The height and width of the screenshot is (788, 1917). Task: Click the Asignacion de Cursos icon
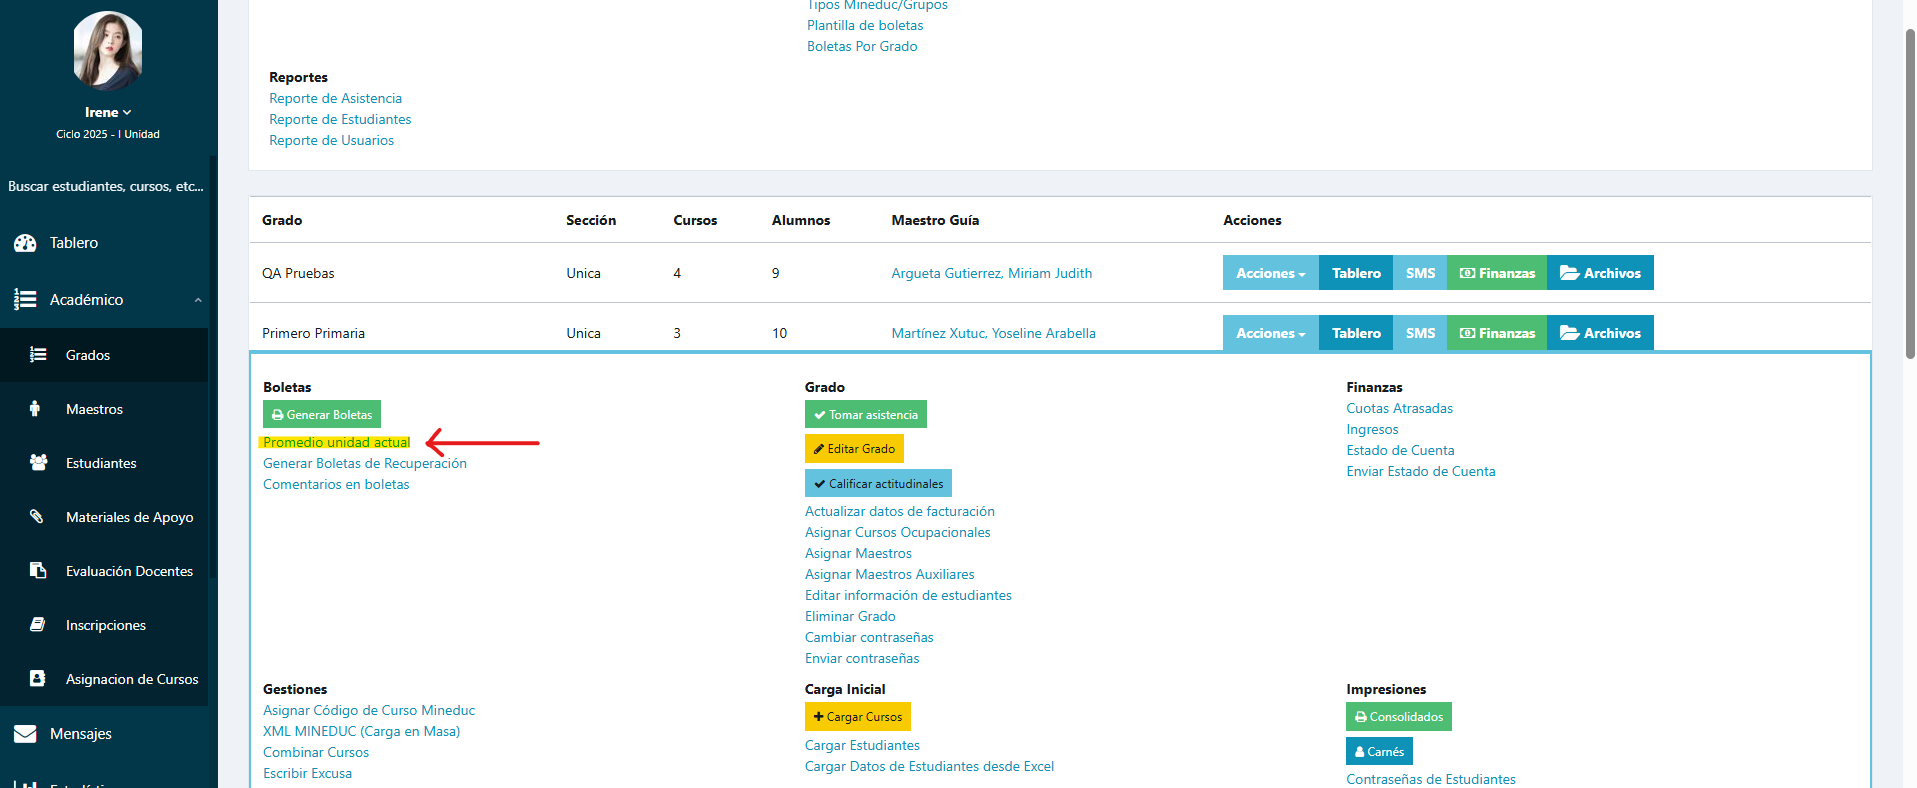point(38,679)
